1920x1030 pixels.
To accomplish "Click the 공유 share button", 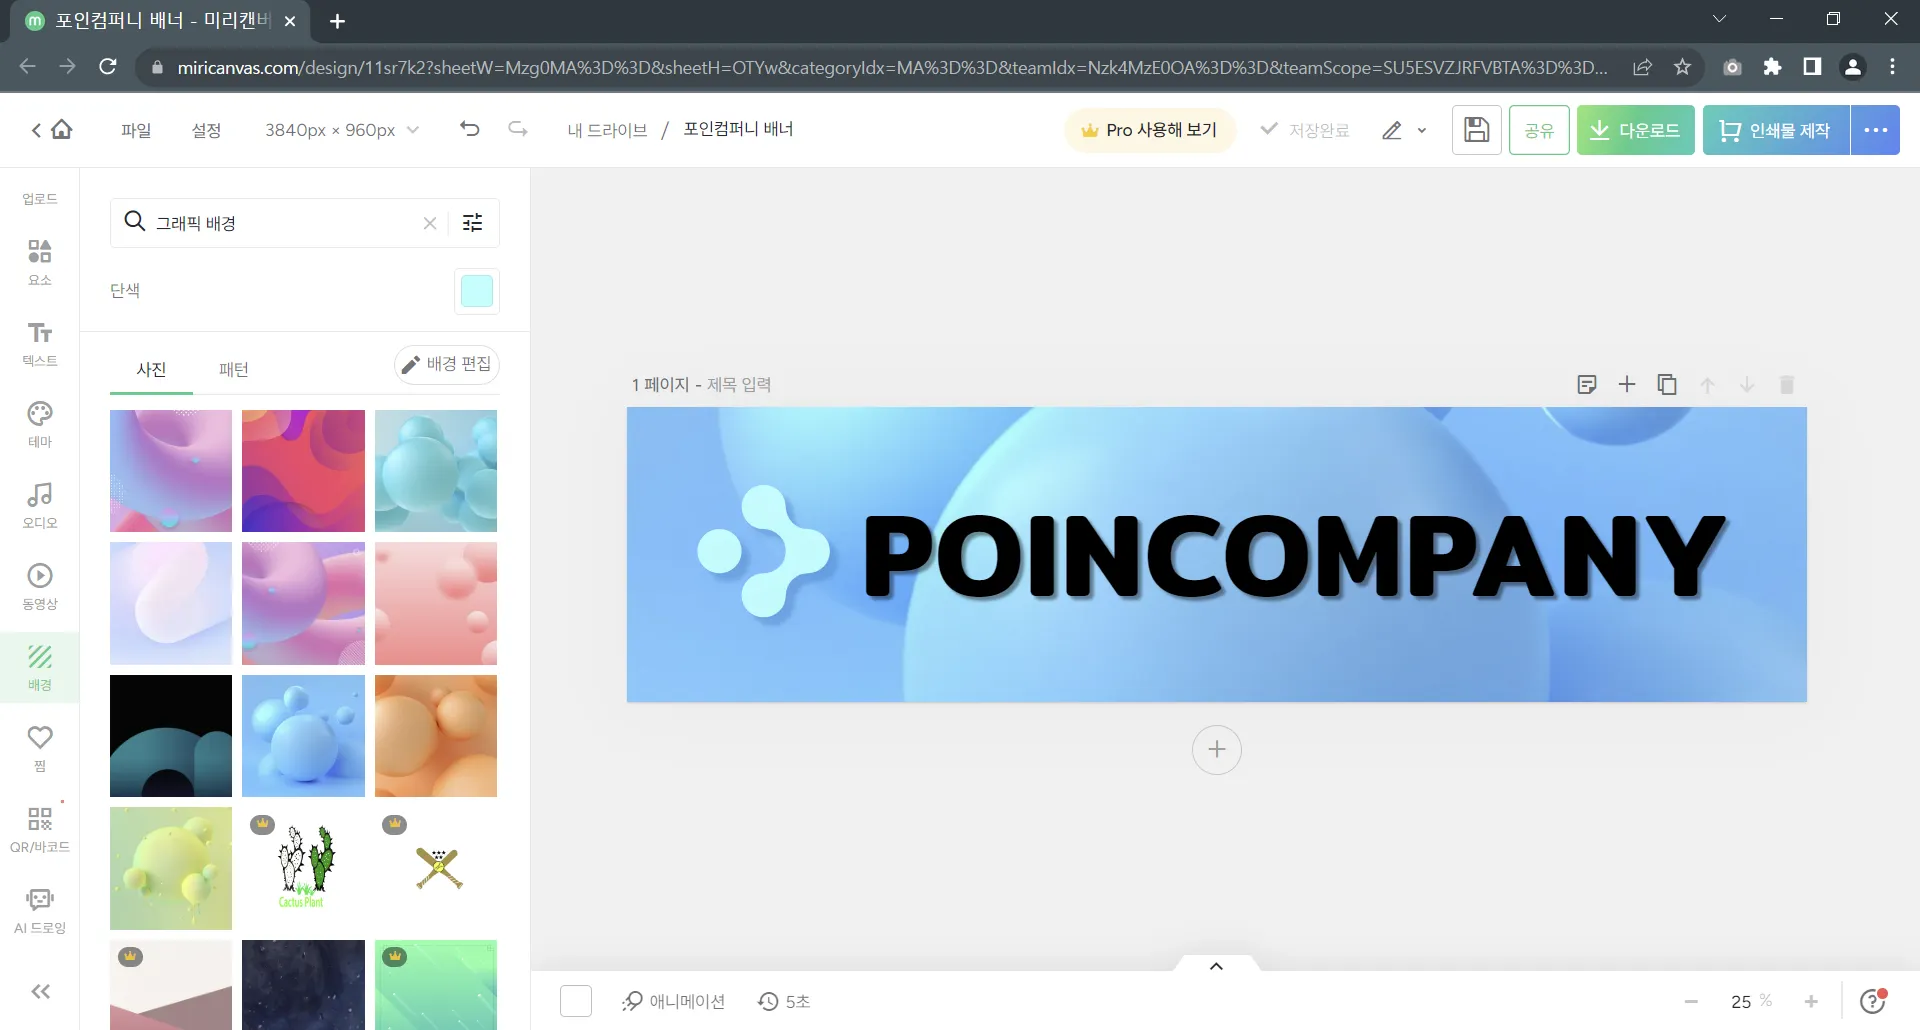I will tap(1539, 130).
